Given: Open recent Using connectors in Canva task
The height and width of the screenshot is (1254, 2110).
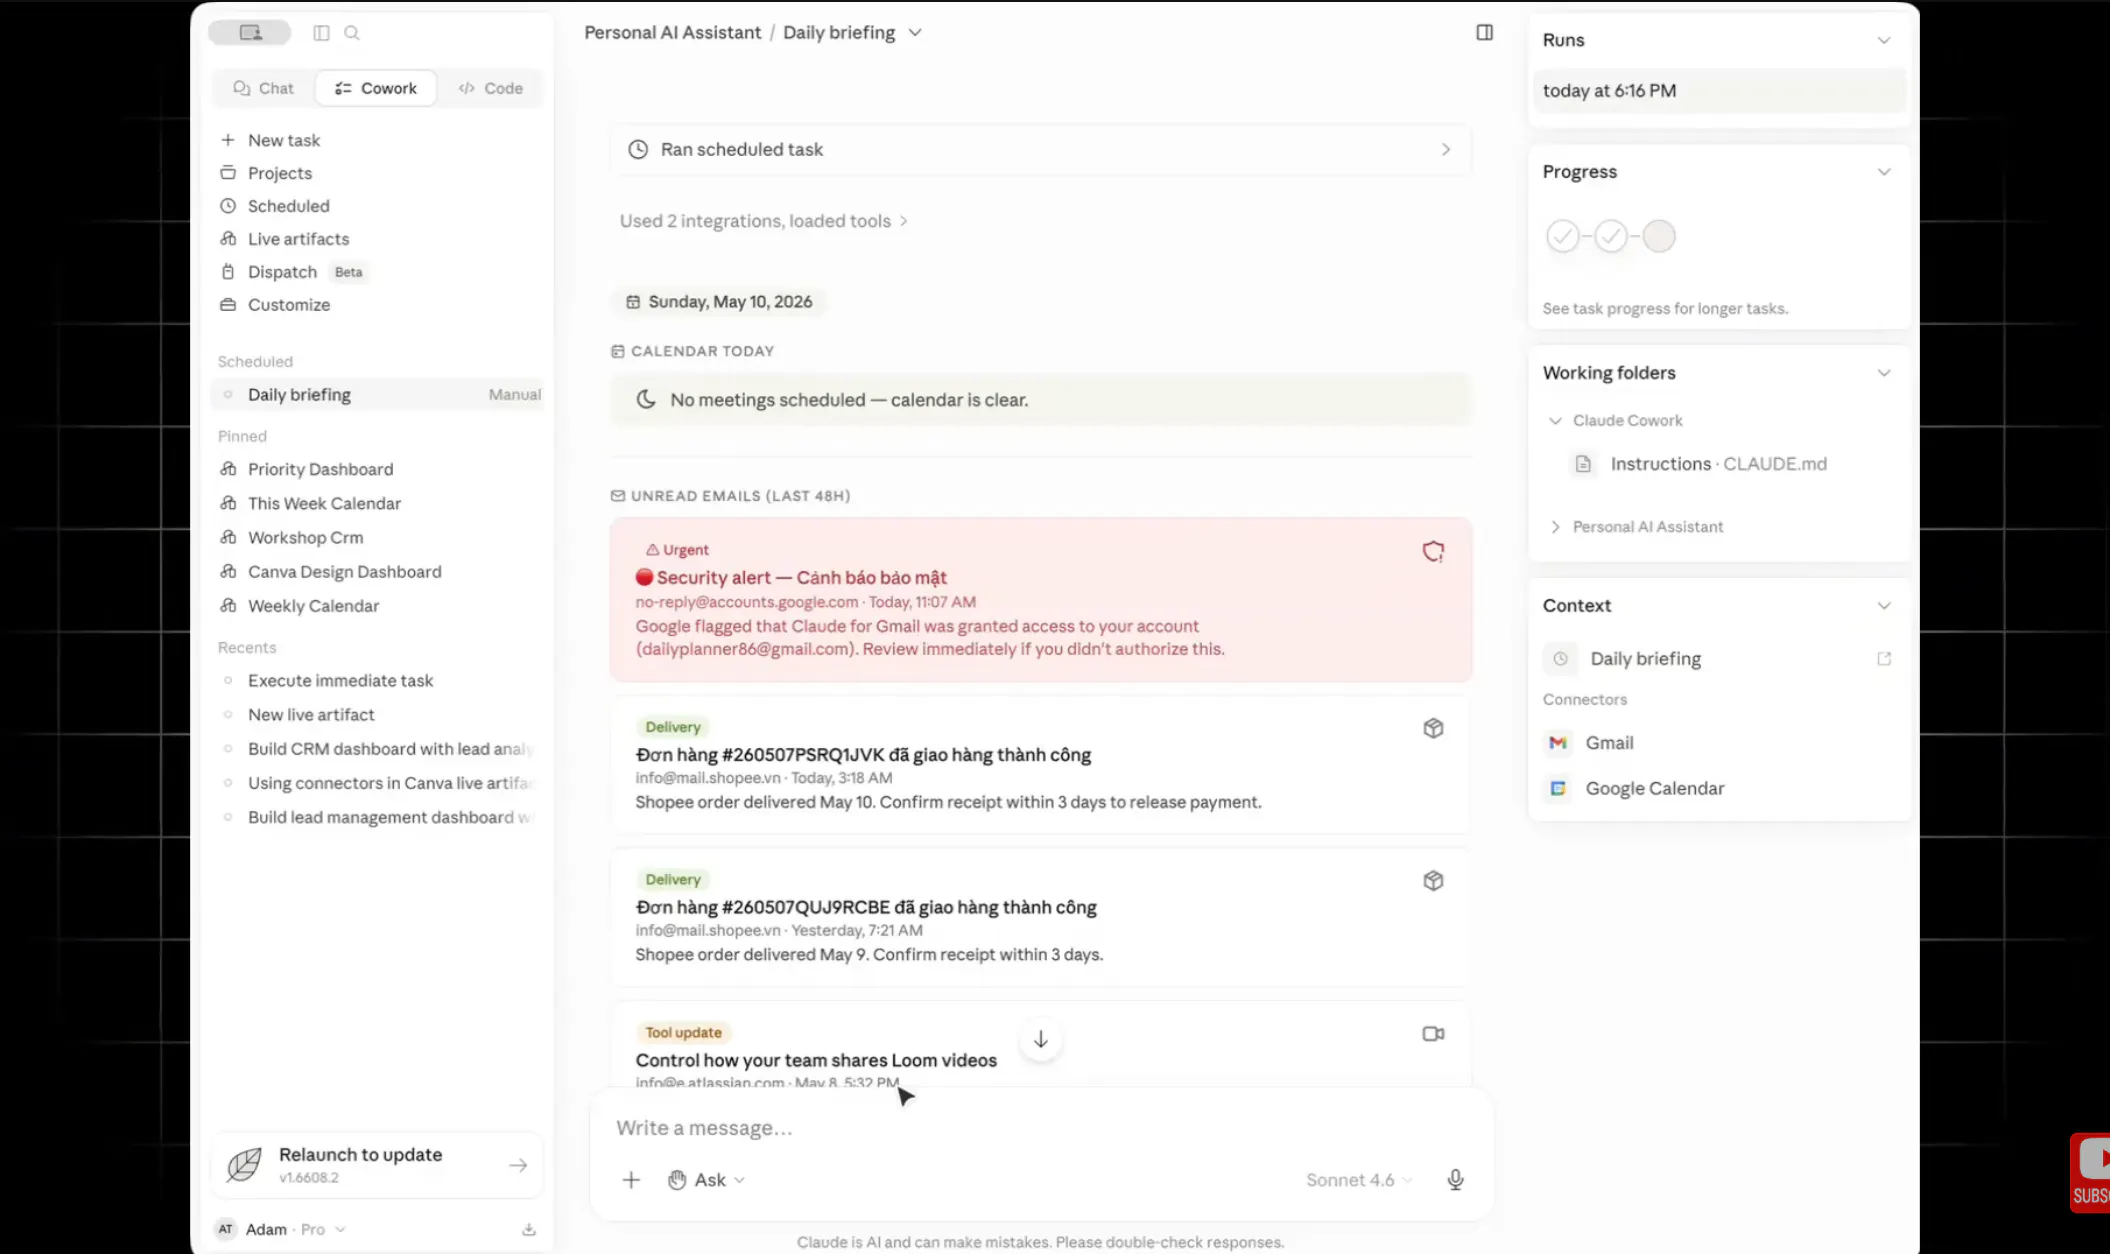Looking at the screenshot, I should pyautogui.click(x=378, y=783).
